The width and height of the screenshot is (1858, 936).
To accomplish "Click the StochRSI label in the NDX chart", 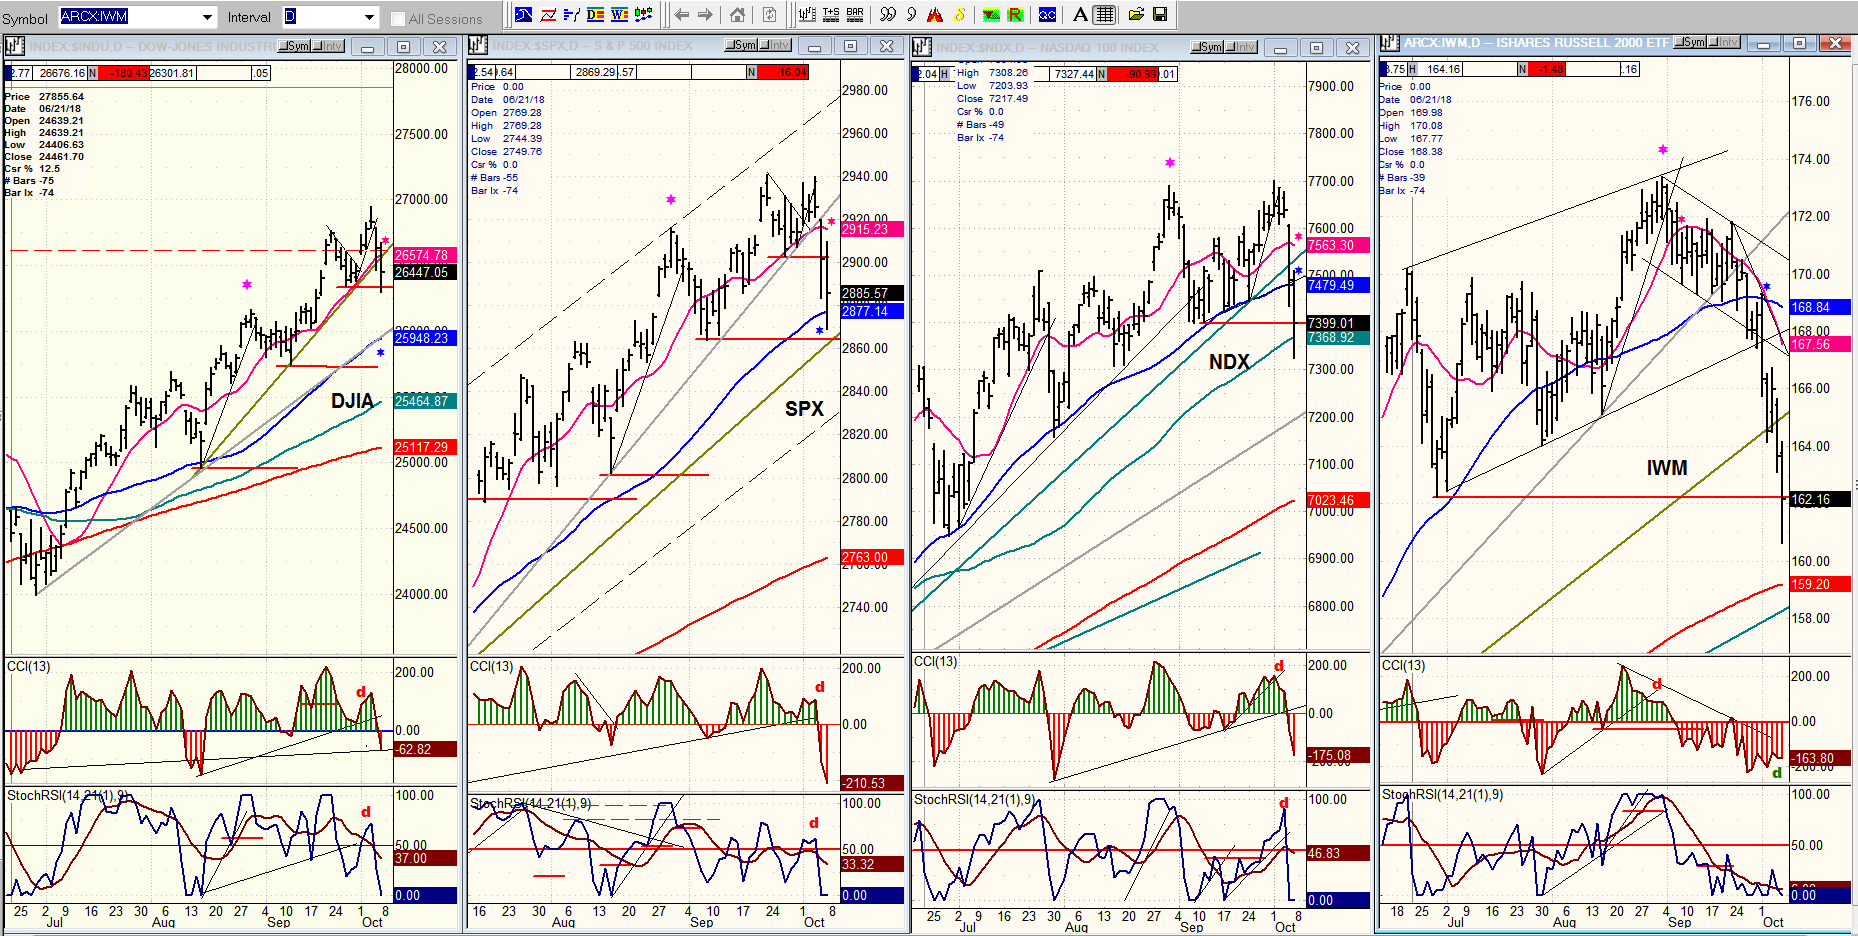I will pos(974,799).
